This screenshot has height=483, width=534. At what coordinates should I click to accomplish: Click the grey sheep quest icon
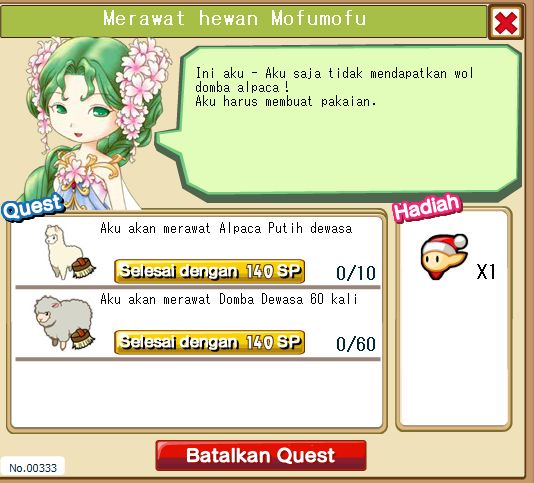64,323
